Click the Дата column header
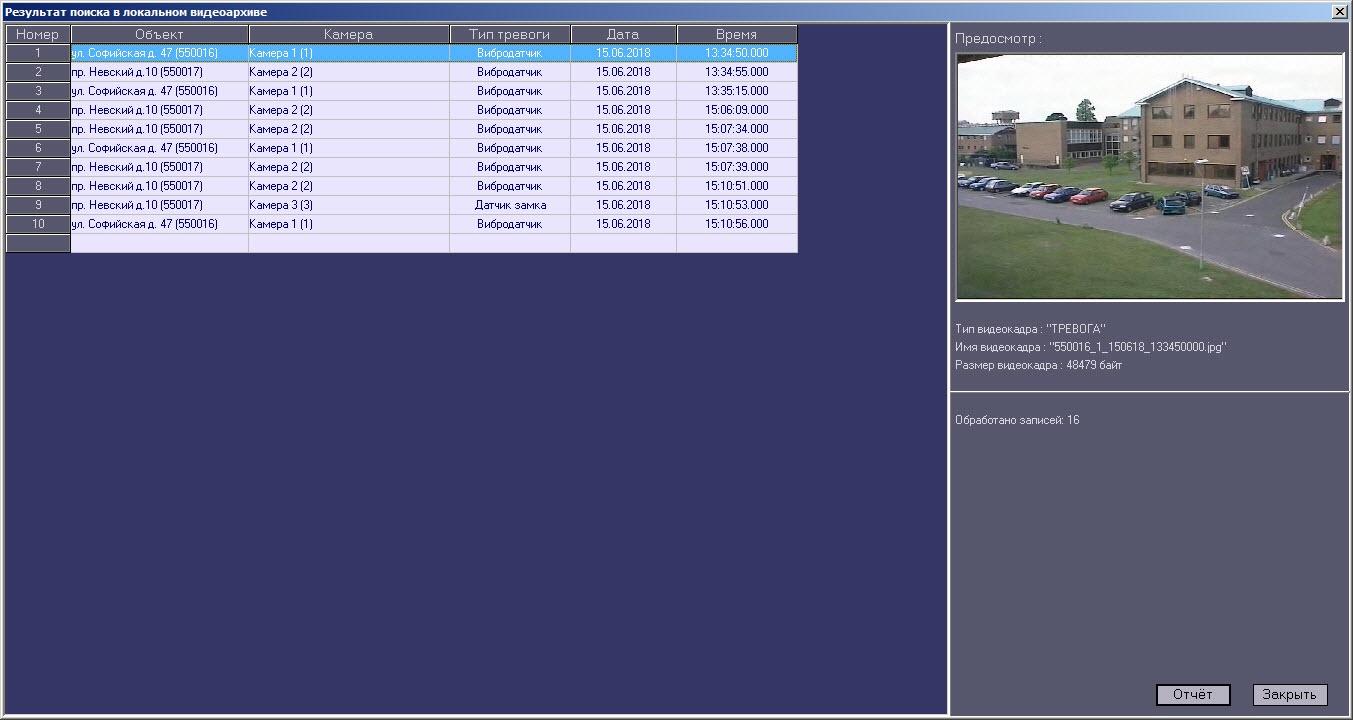This screenshot has height=720, width=1353. tap(622, 34)
